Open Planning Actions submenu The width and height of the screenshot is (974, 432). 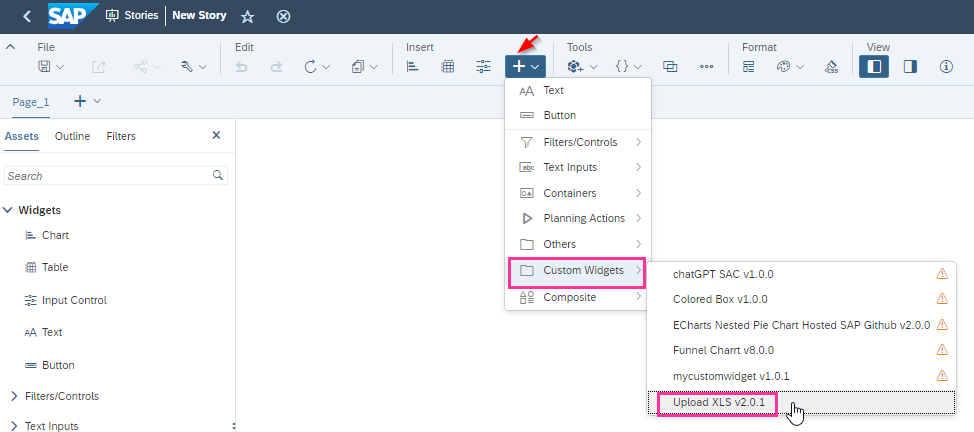pyautogui.click(x=578, y=219)
